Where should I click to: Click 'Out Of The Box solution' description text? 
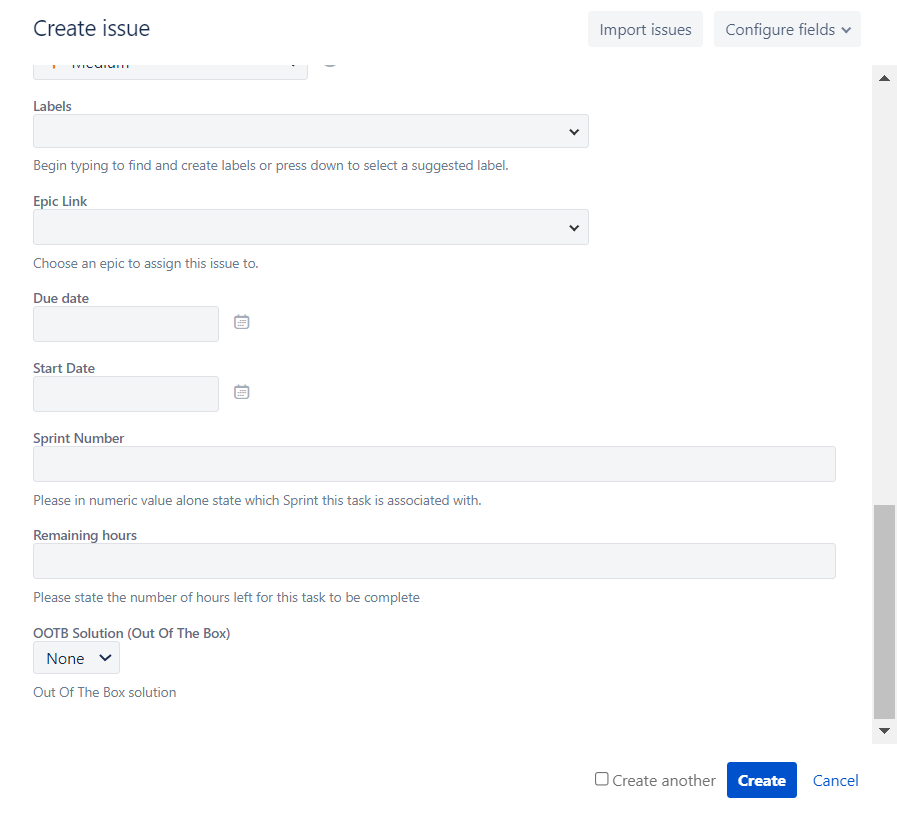[x=105, y=693]
